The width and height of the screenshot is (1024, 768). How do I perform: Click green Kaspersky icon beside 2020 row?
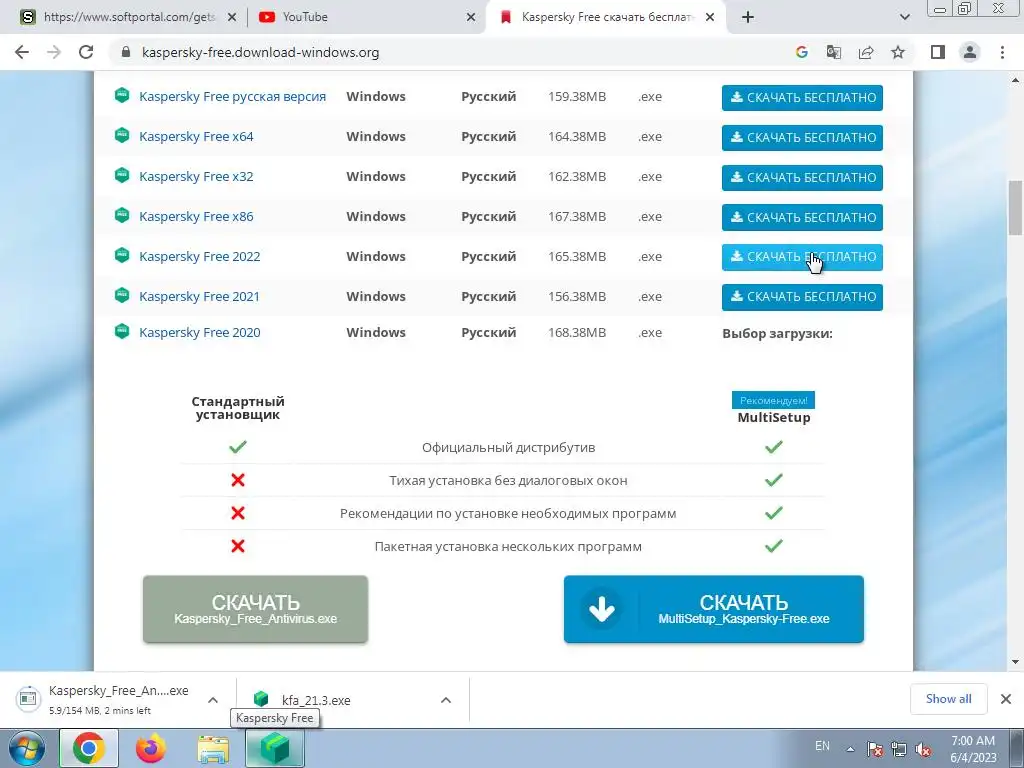(x=121, y=331)
